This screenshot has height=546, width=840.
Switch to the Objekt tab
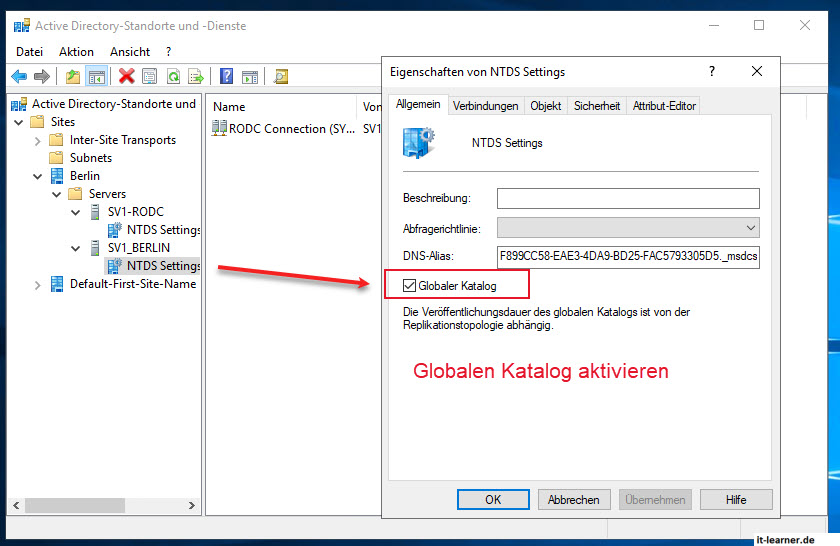click(545, 106)
